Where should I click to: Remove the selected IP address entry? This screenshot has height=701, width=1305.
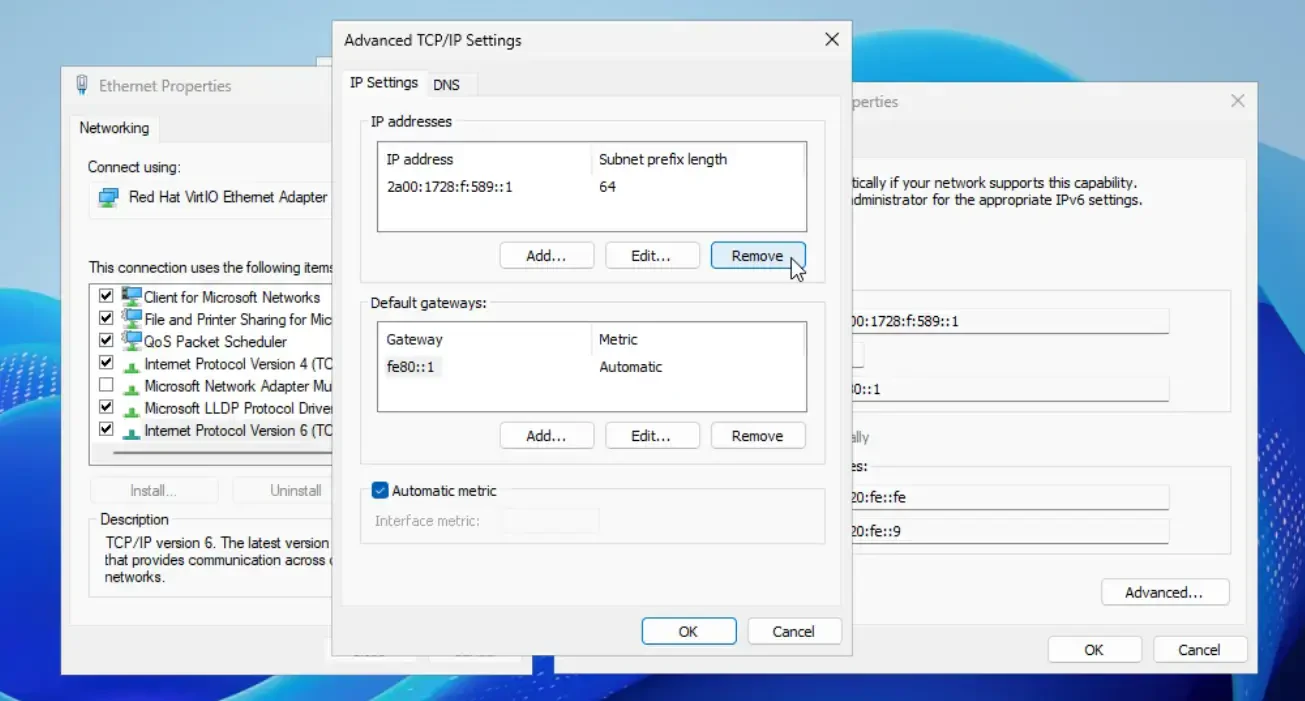[x=757, y=256]
